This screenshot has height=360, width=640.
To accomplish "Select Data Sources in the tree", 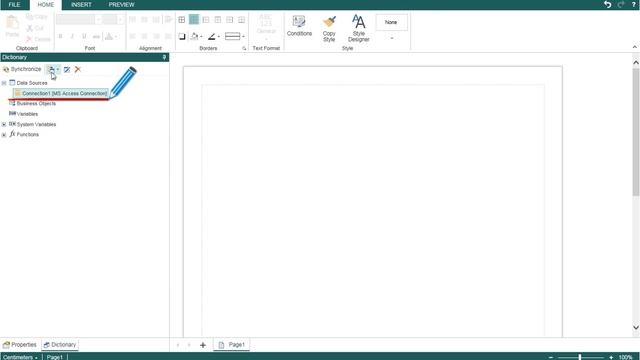I will tap(32, 83).
